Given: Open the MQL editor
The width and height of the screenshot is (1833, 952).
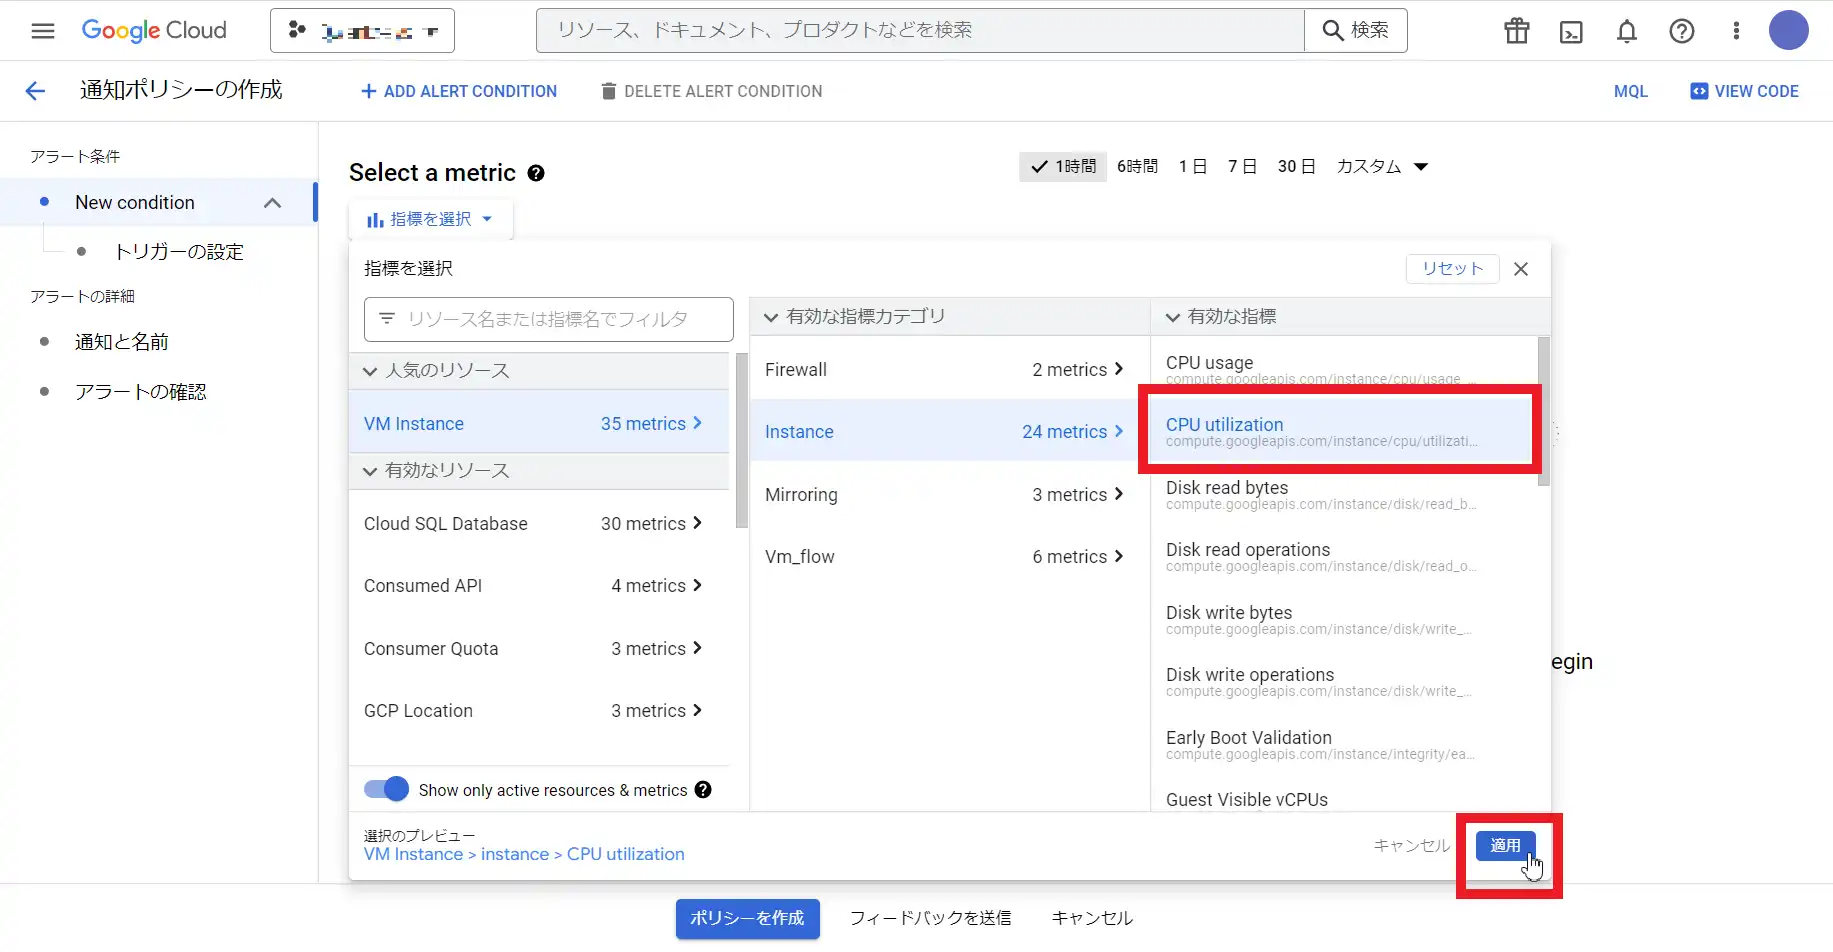Looking at the screenshot, I should 1631,91.
